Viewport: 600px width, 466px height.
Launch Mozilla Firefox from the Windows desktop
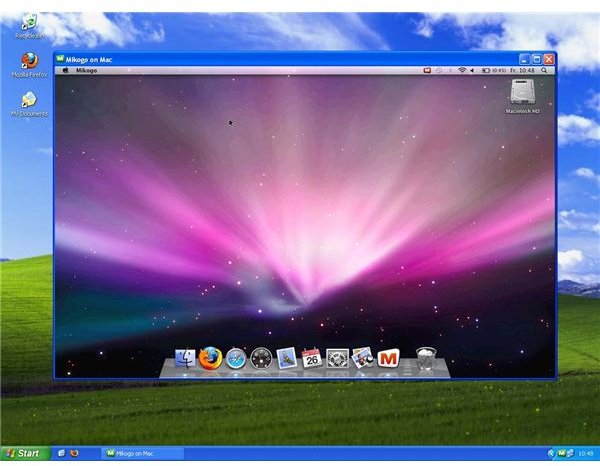tap(29, 65)
